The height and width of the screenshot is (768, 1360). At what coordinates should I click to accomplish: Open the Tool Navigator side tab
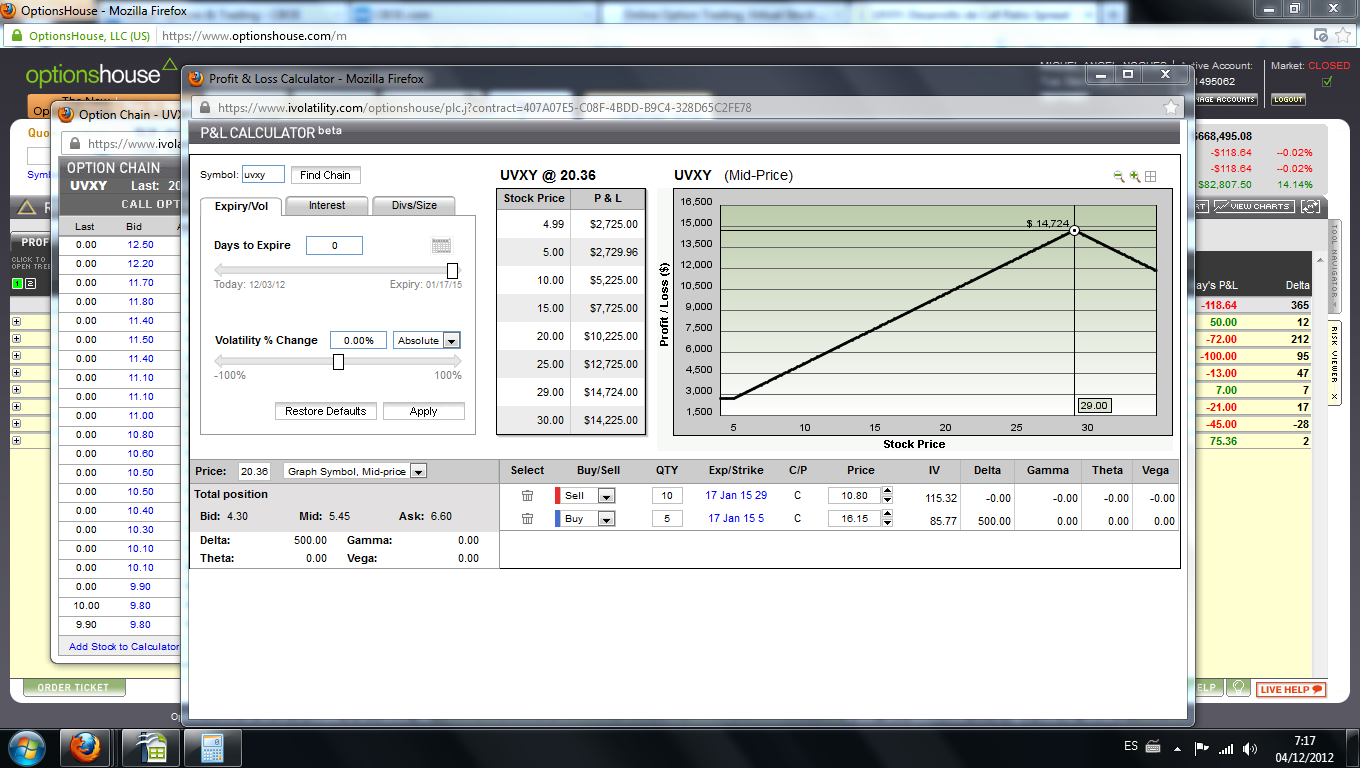tap(1333, 266)
